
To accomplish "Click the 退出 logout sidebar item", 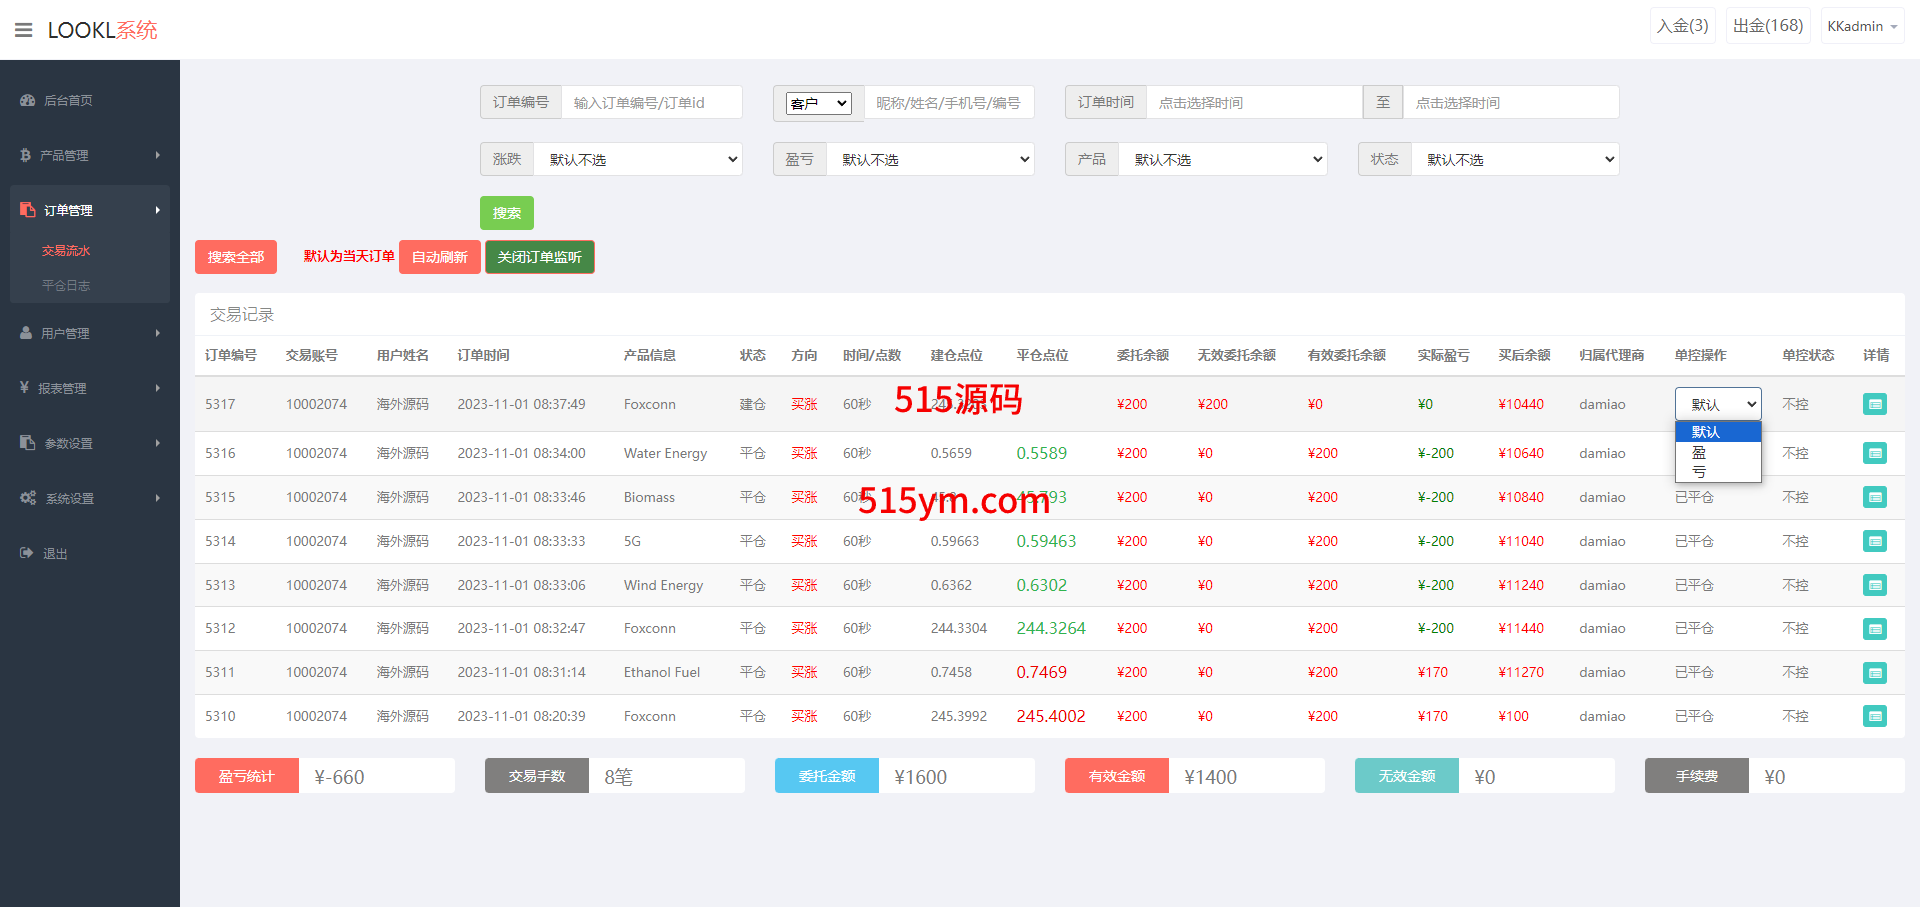I will pyautogui.click(x=55, y=553).
